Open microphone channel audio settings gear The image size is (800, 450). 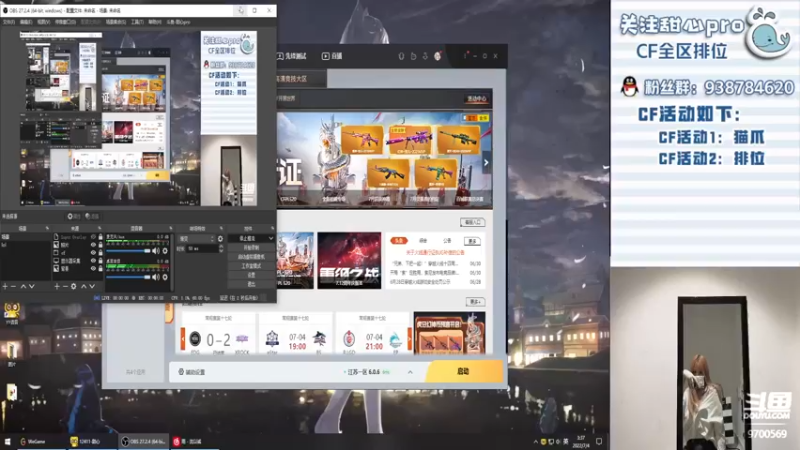165,251
